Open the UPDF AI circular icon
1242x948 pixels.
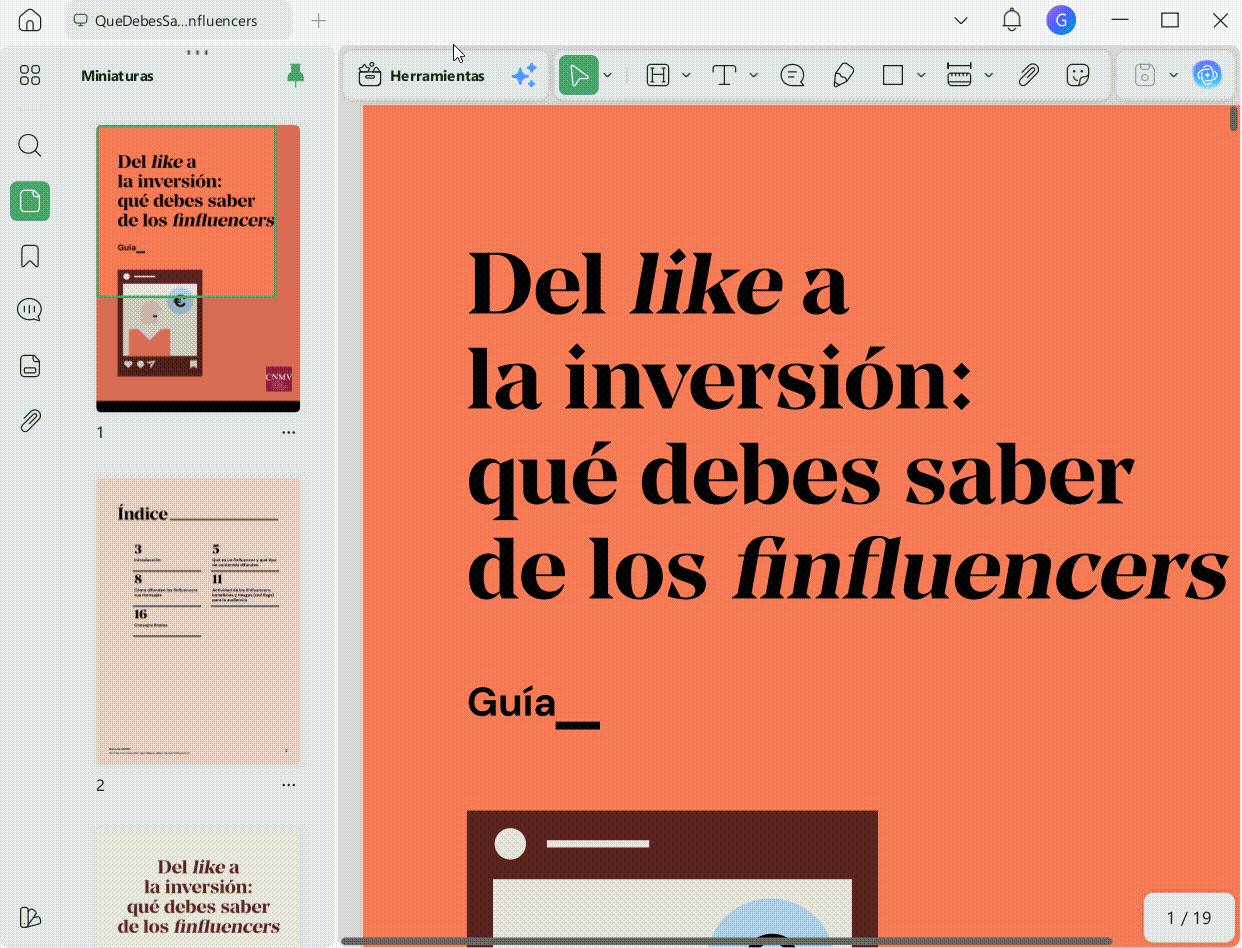[1208, 75]
